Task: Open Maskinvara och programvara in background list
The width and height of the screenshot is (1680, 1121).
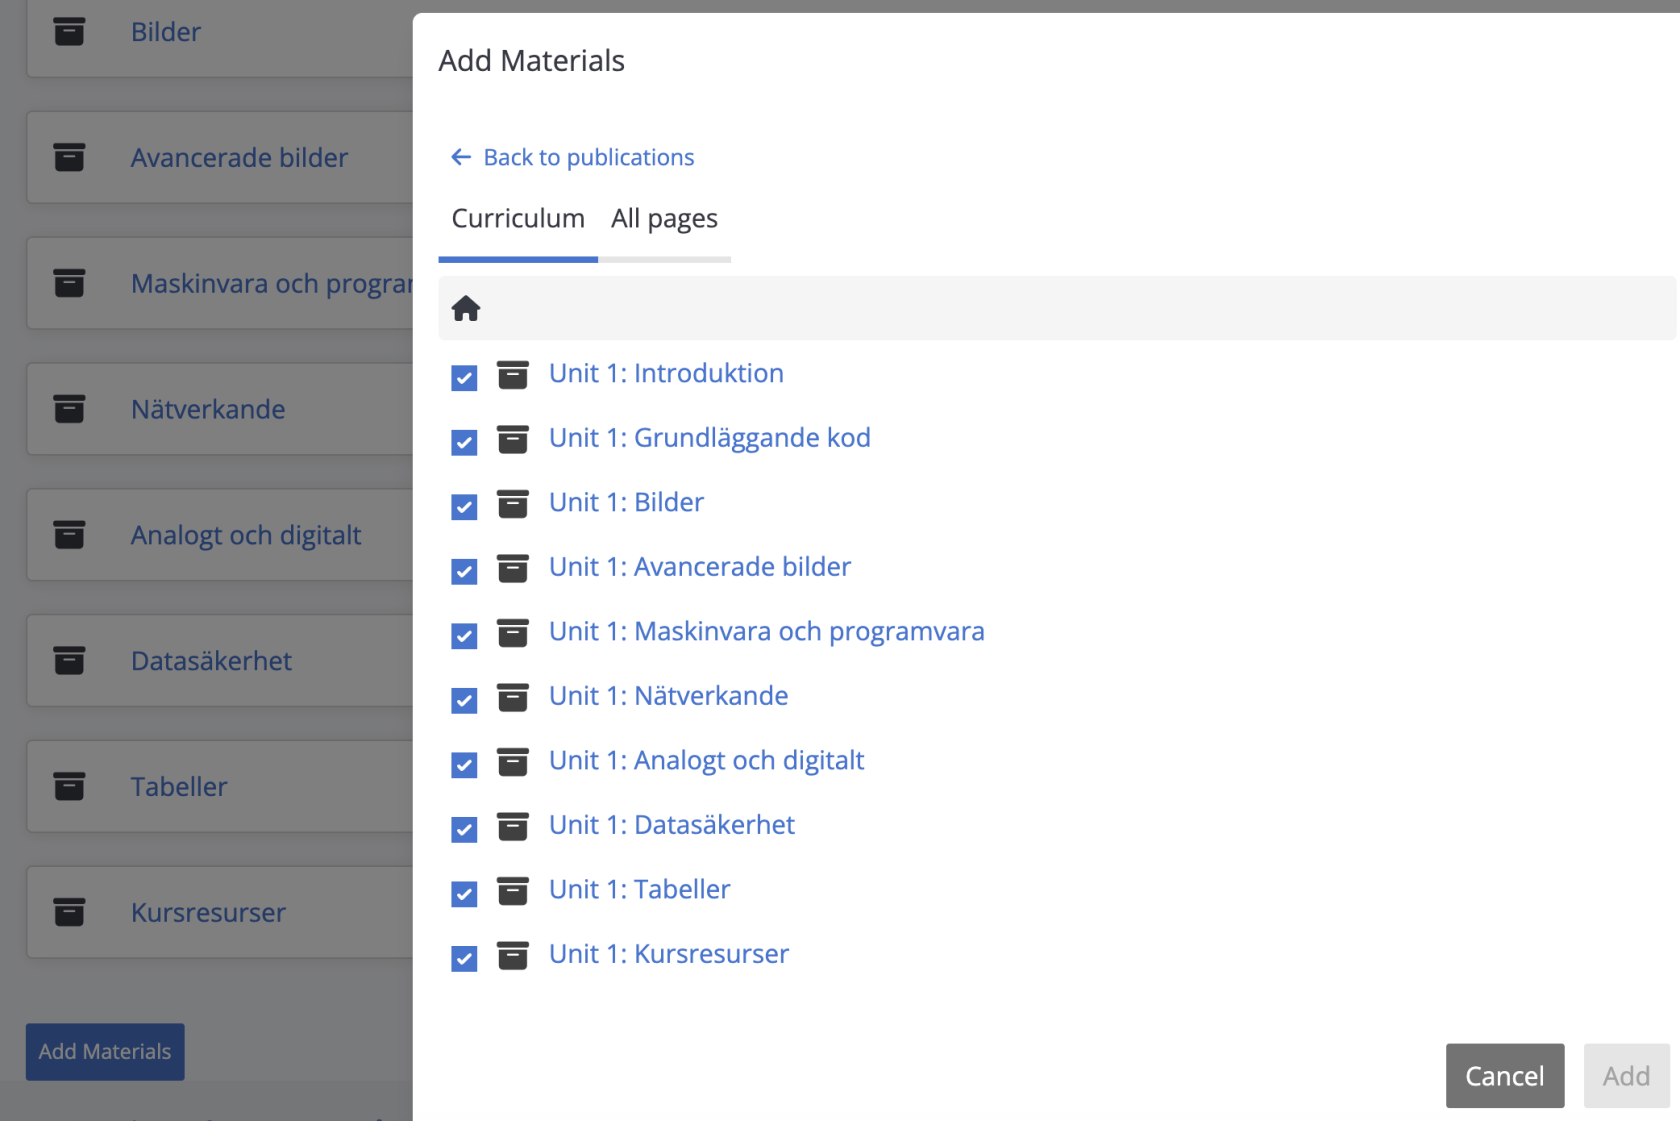Action: tap(271, 284)
